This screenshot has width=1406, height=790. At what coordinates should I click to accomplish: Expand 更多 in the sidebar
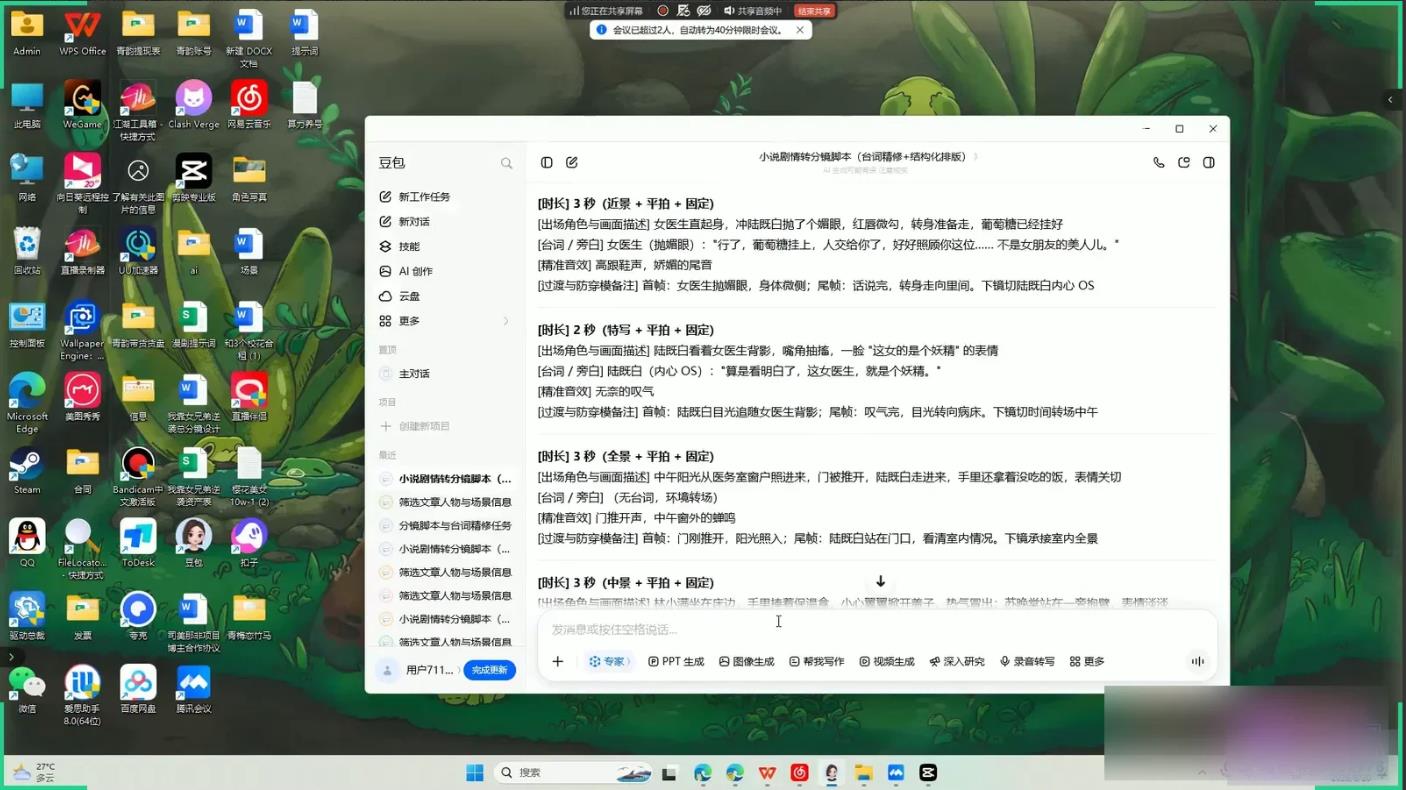tap(445, 321)
